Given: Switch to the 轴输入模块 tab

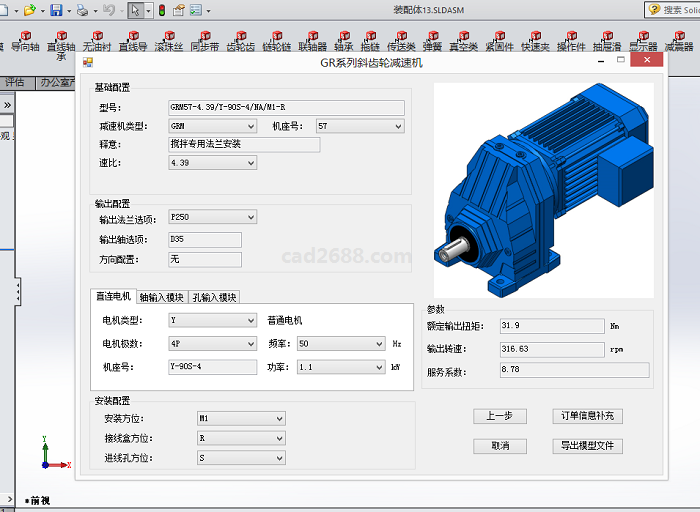Looking at the screenshot, I should pyautogui.click(x=161, y=297).
